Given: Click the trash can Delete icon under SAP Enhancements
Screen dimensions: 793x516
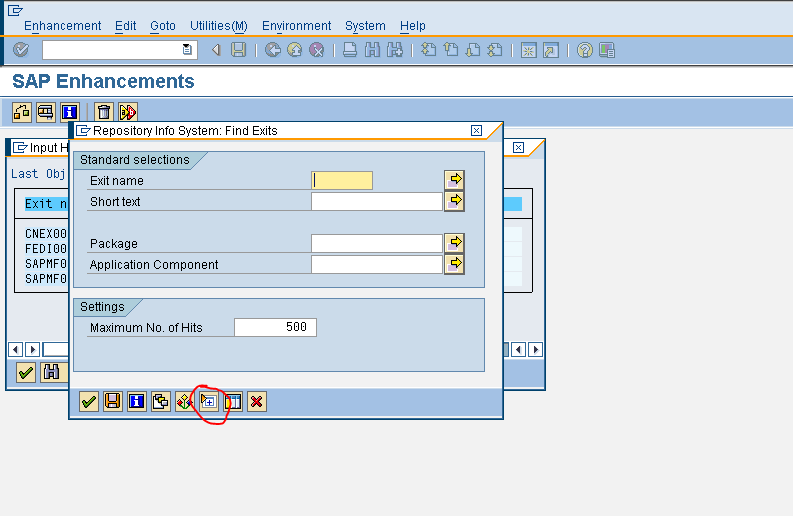Looking at the screenshot, I should click(104, 112).
